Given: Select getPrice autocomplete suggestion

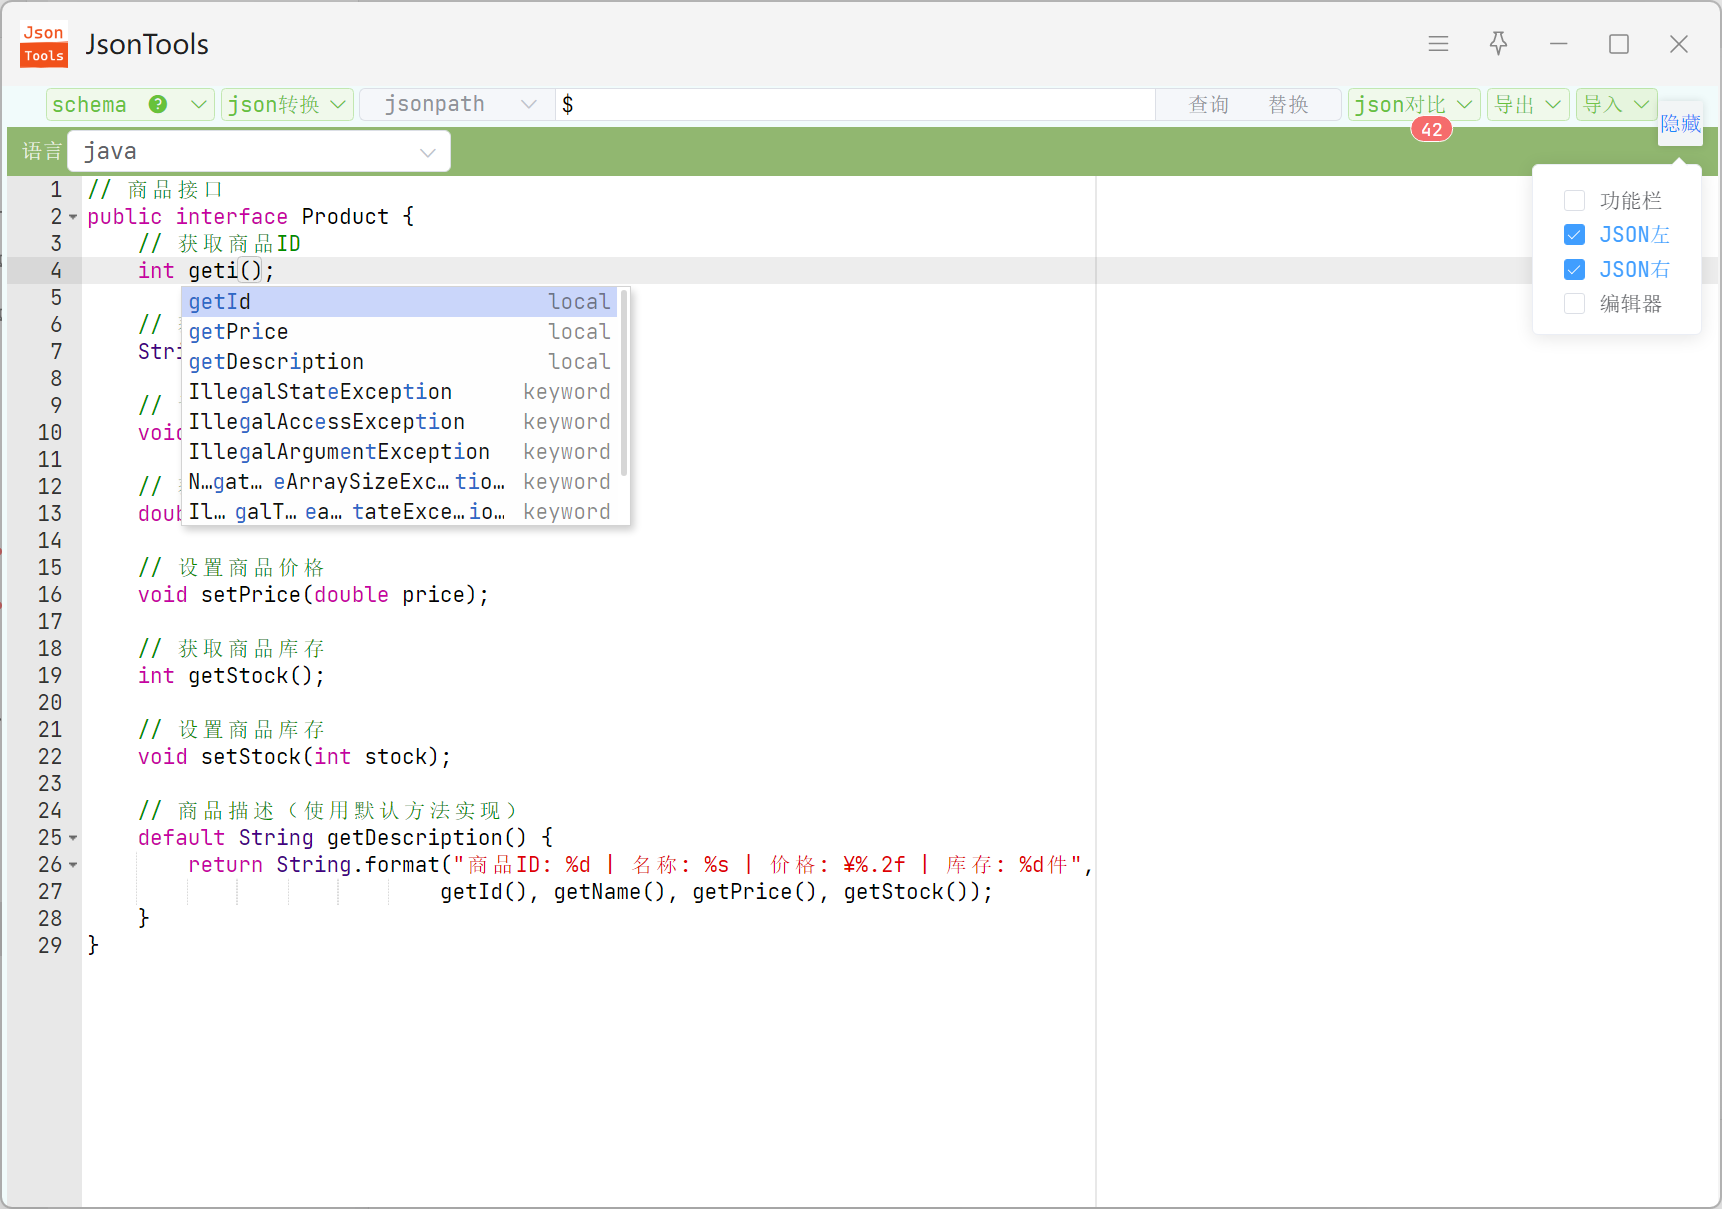Looking at the screenshot, I should [x=400, y=332].
